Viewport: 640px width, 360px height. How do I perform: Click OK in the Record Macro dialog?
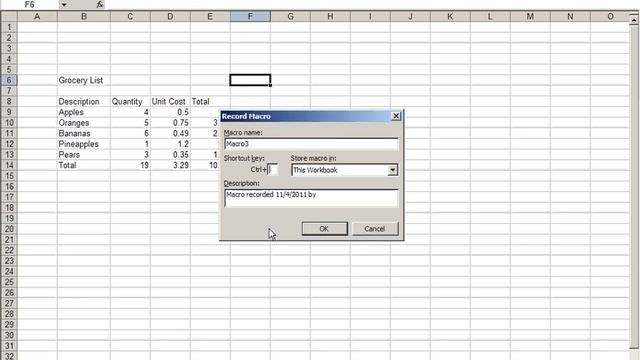[x=324, y=229]
